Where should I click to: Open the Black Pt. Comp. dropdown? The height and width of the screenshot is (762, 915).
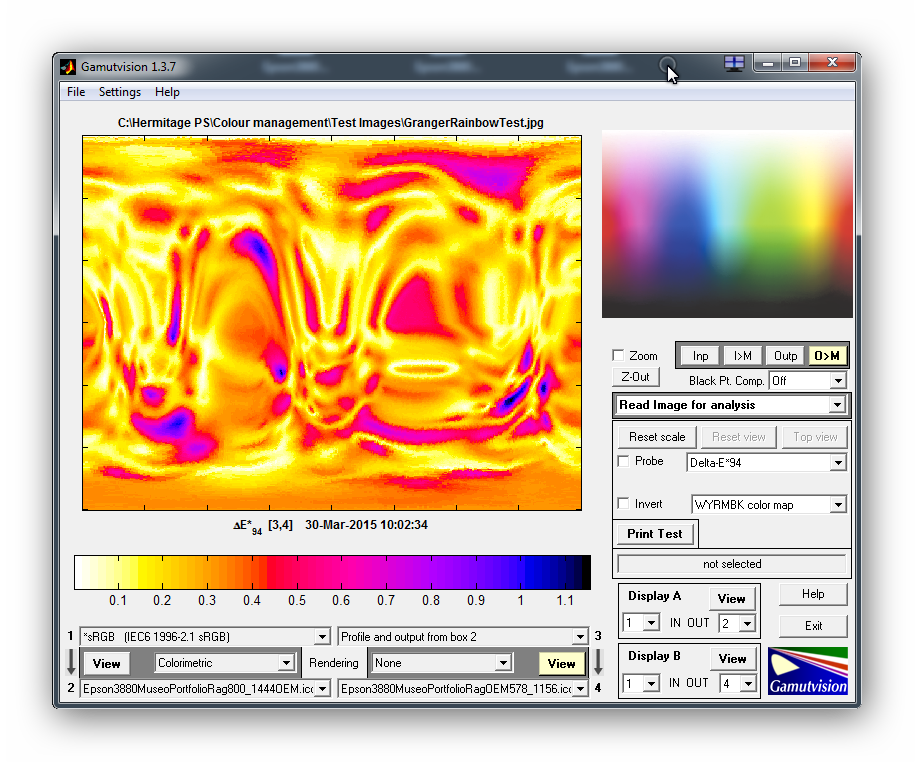coord(807,381)
